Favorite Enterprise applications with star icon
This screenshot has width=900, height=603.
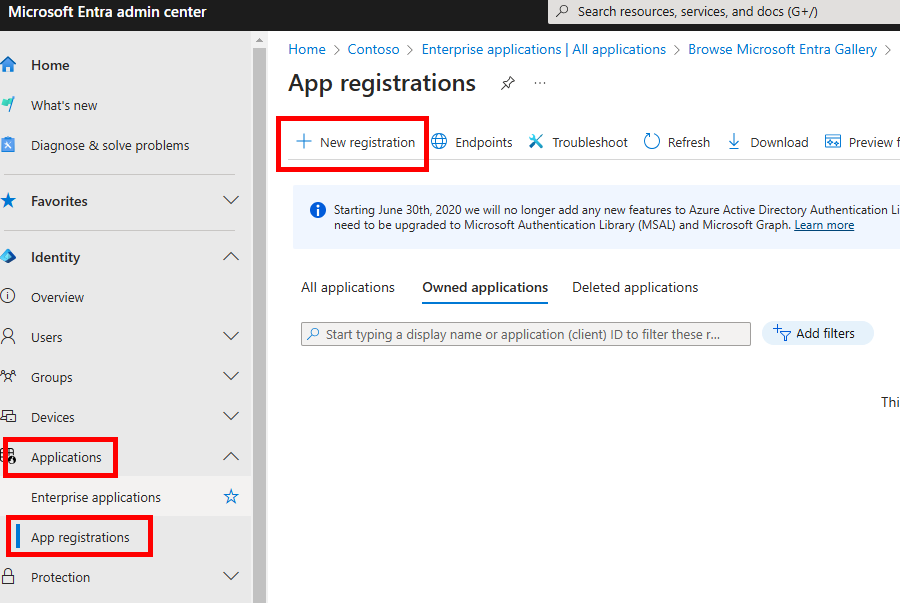pos(231,496)
